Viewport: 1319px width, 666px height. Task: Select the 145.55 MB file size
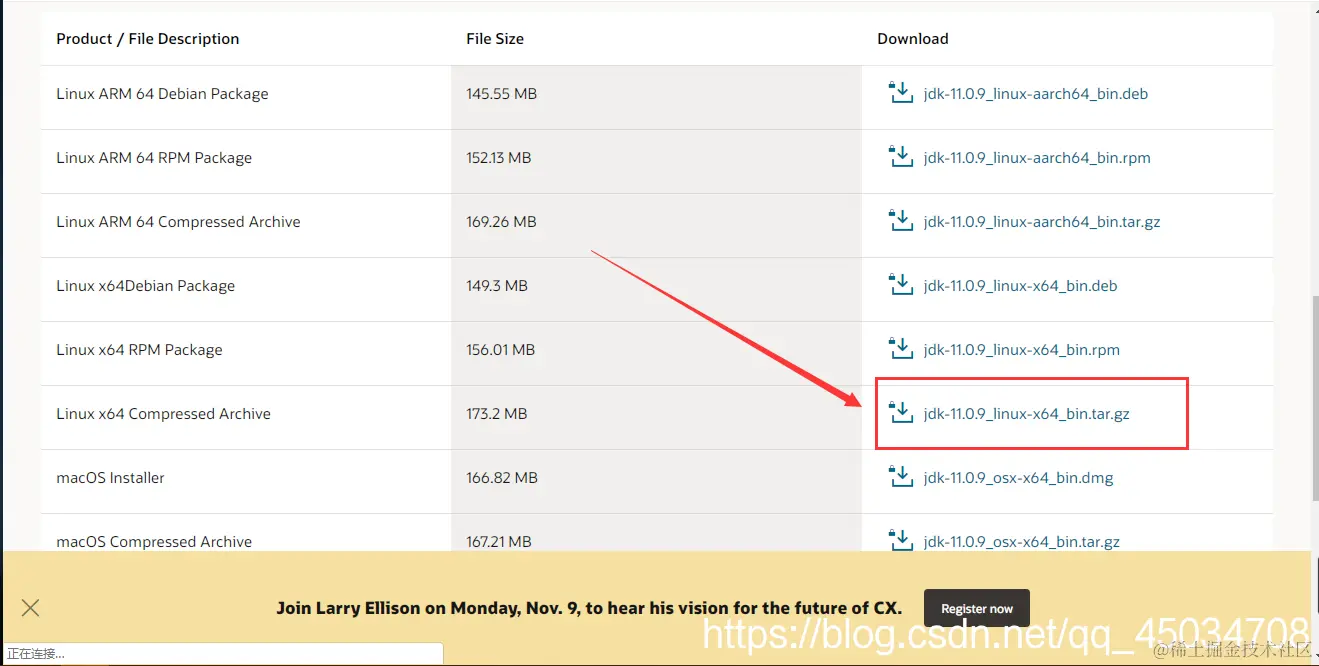501,94
